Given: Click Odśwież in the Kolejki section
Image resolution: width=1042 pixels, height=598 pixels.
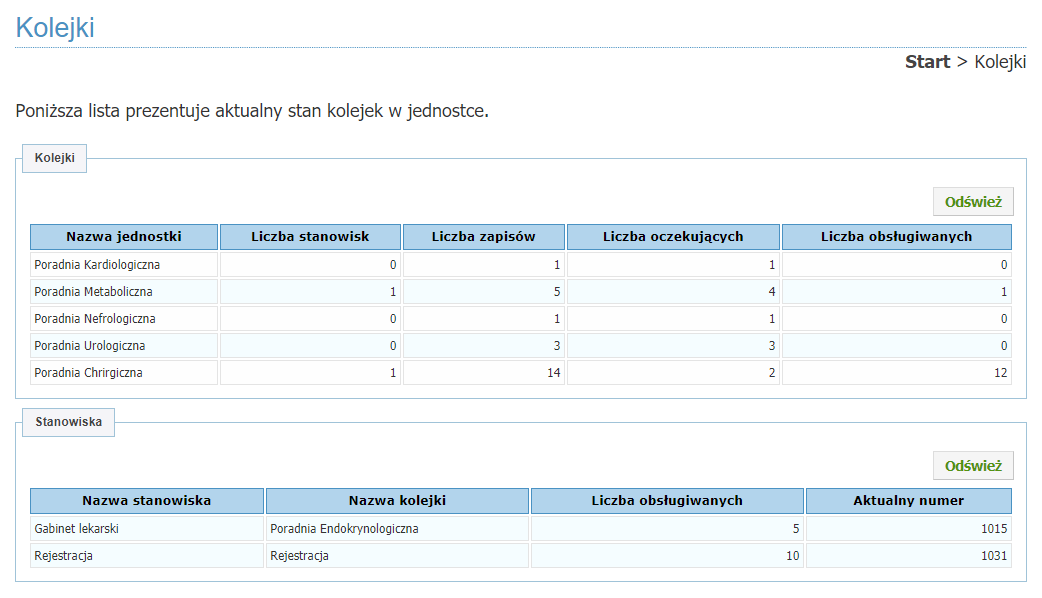Looking at the screenshot, I should (x=973, y=202).
